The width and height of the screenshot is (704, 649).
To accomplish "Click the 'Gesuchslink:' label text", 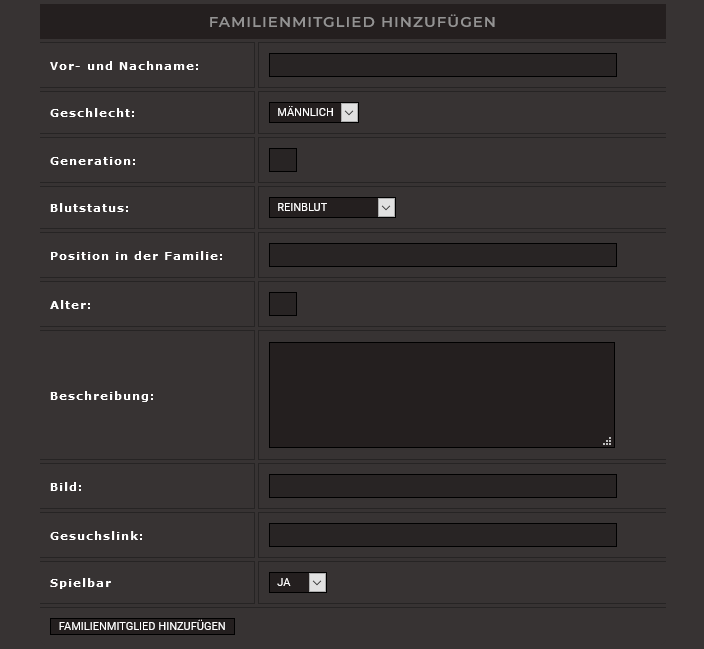I will coord(97,536).
